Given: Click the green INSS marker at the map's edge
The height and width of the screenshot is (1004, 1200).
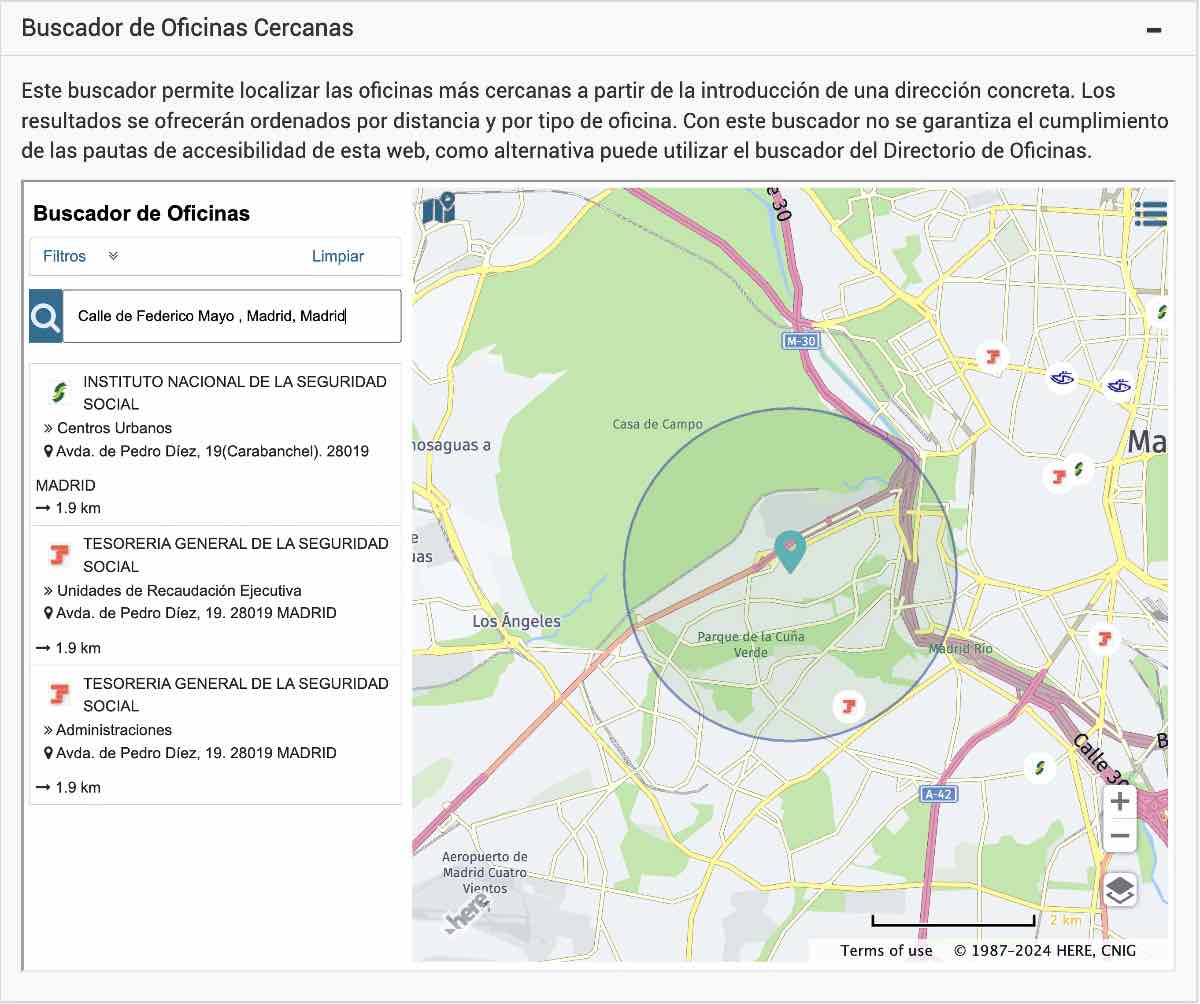Looking at the screenshot, I should pyautogui.click(x=1160, y=312).
